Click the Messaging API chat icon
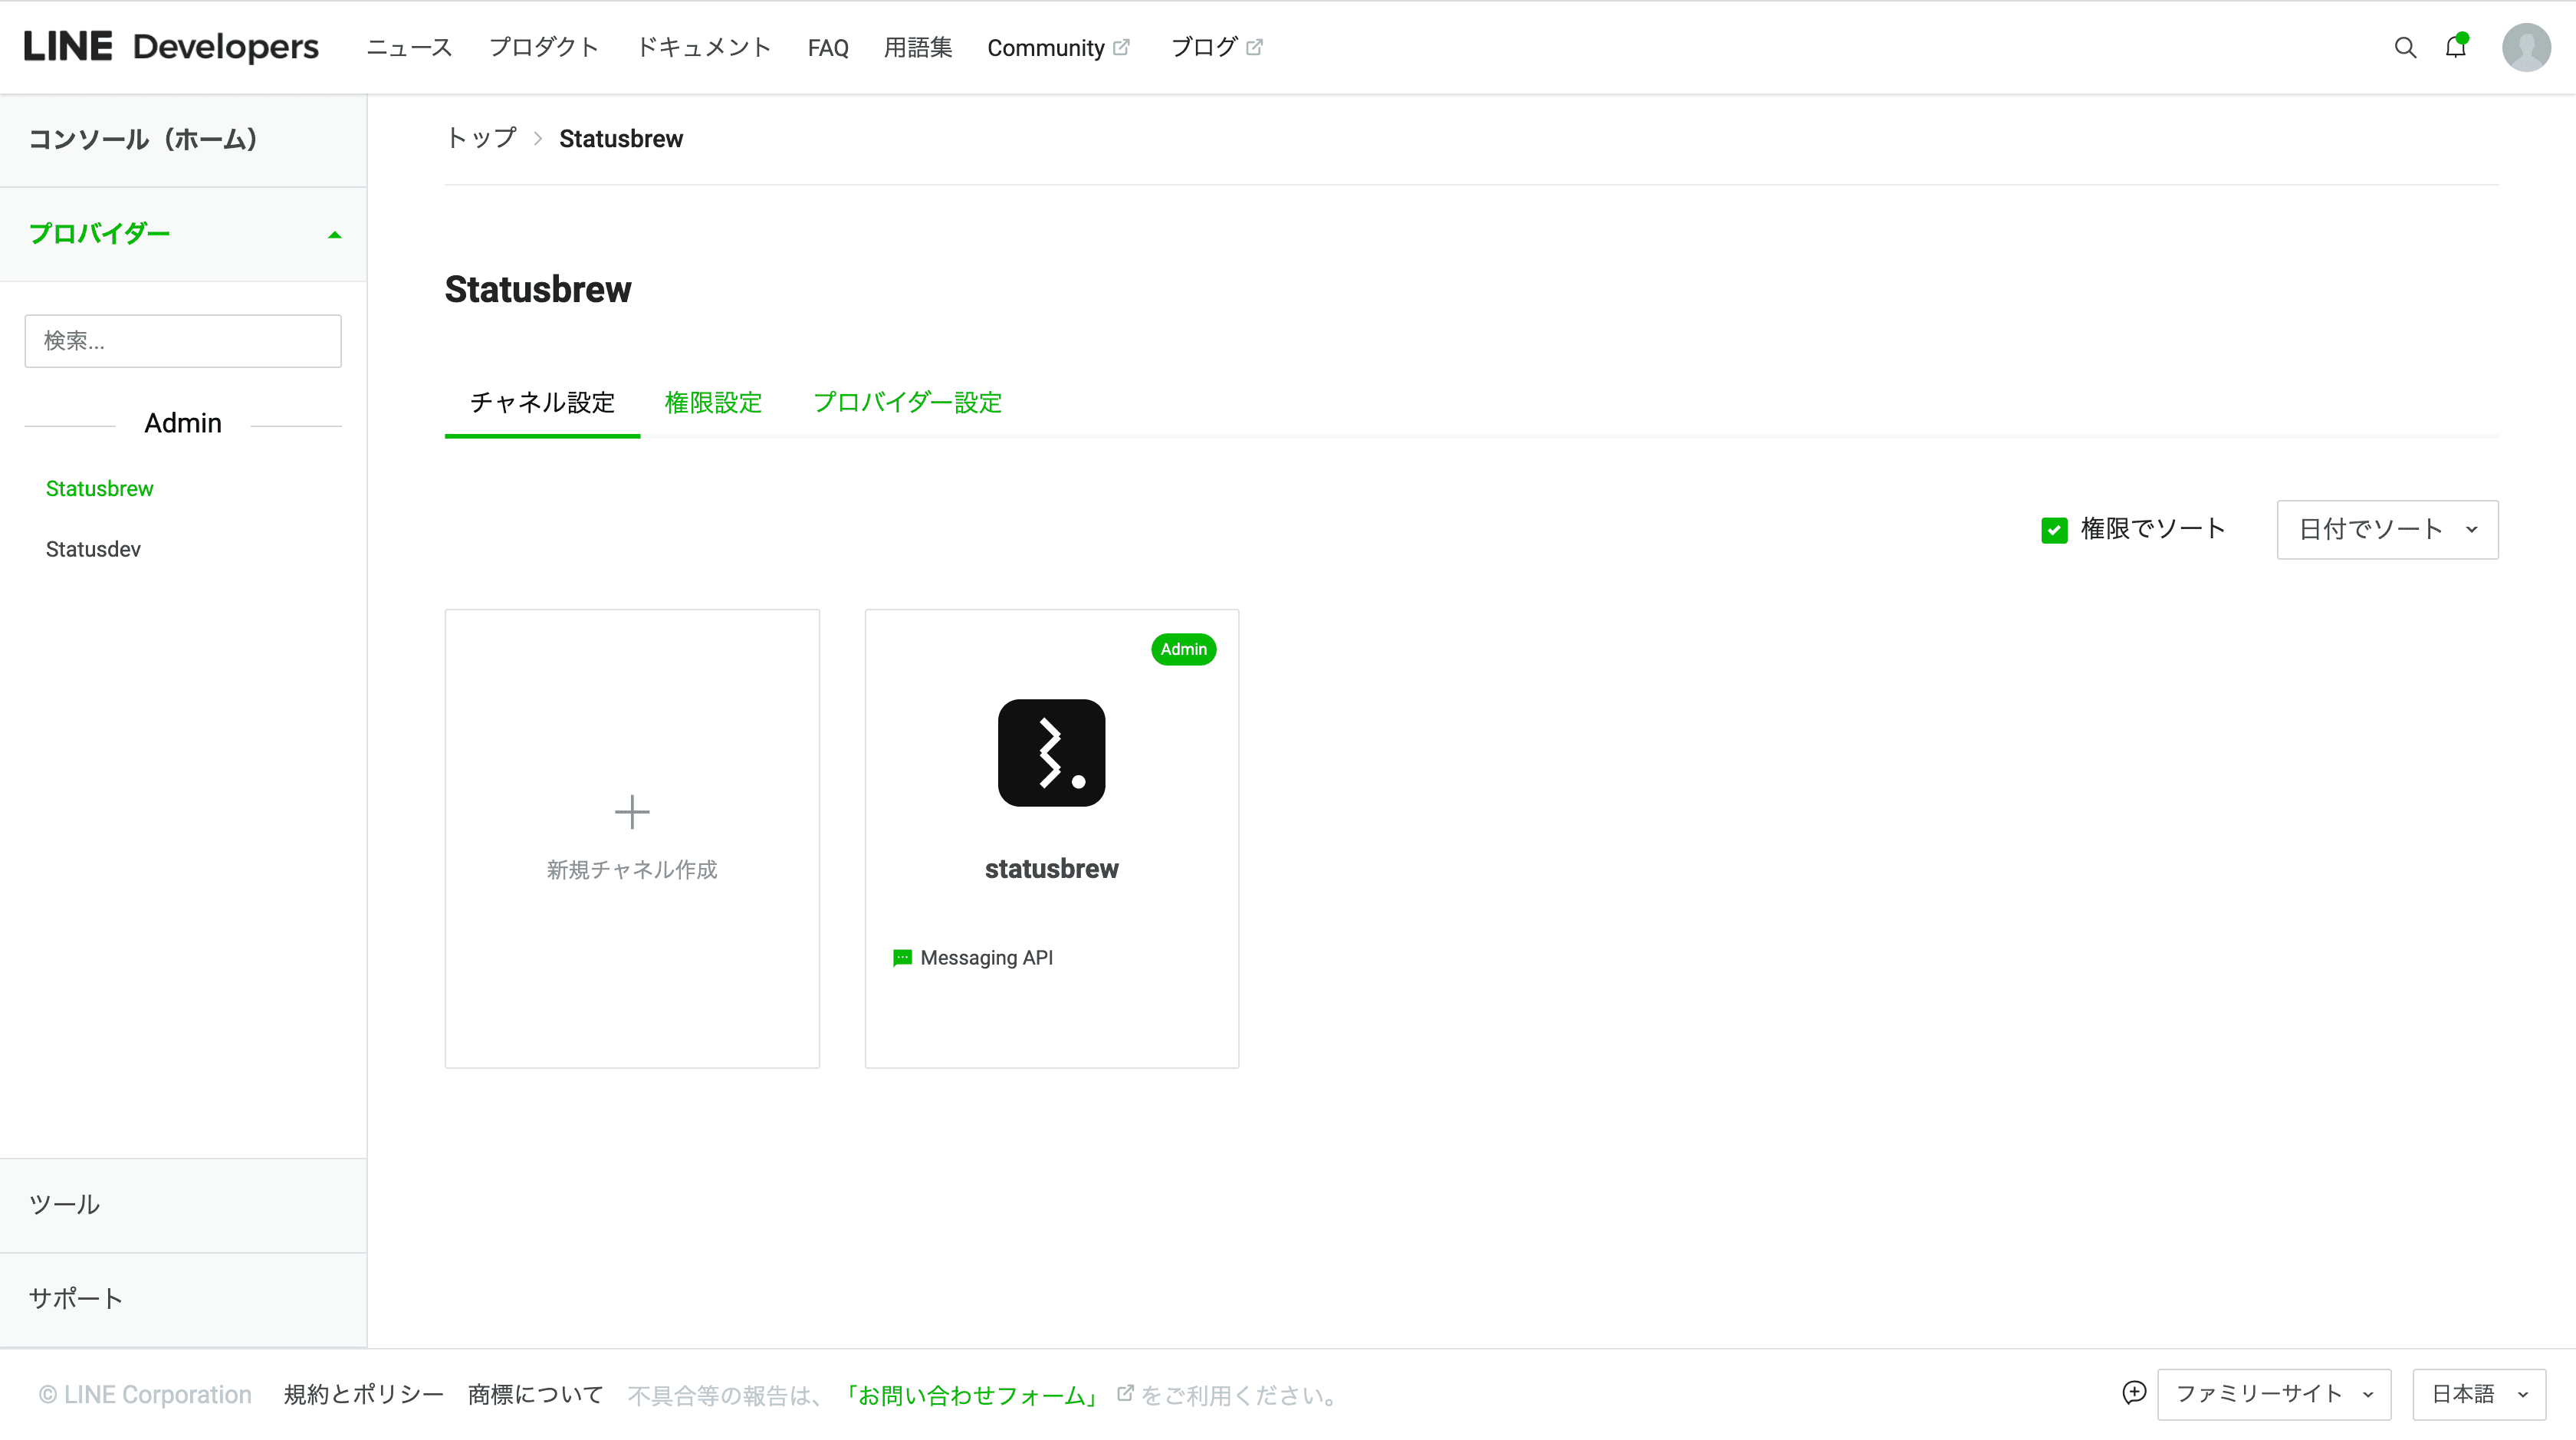Image resolution: width=2576 pixels, height=1440 pixels. click(x=902, y=958)
